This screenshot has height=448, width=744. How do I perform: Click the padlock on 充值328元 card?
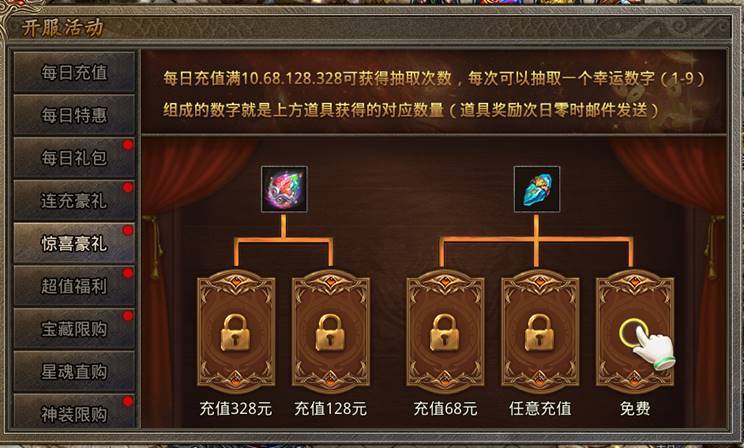[x=236, y=333]
